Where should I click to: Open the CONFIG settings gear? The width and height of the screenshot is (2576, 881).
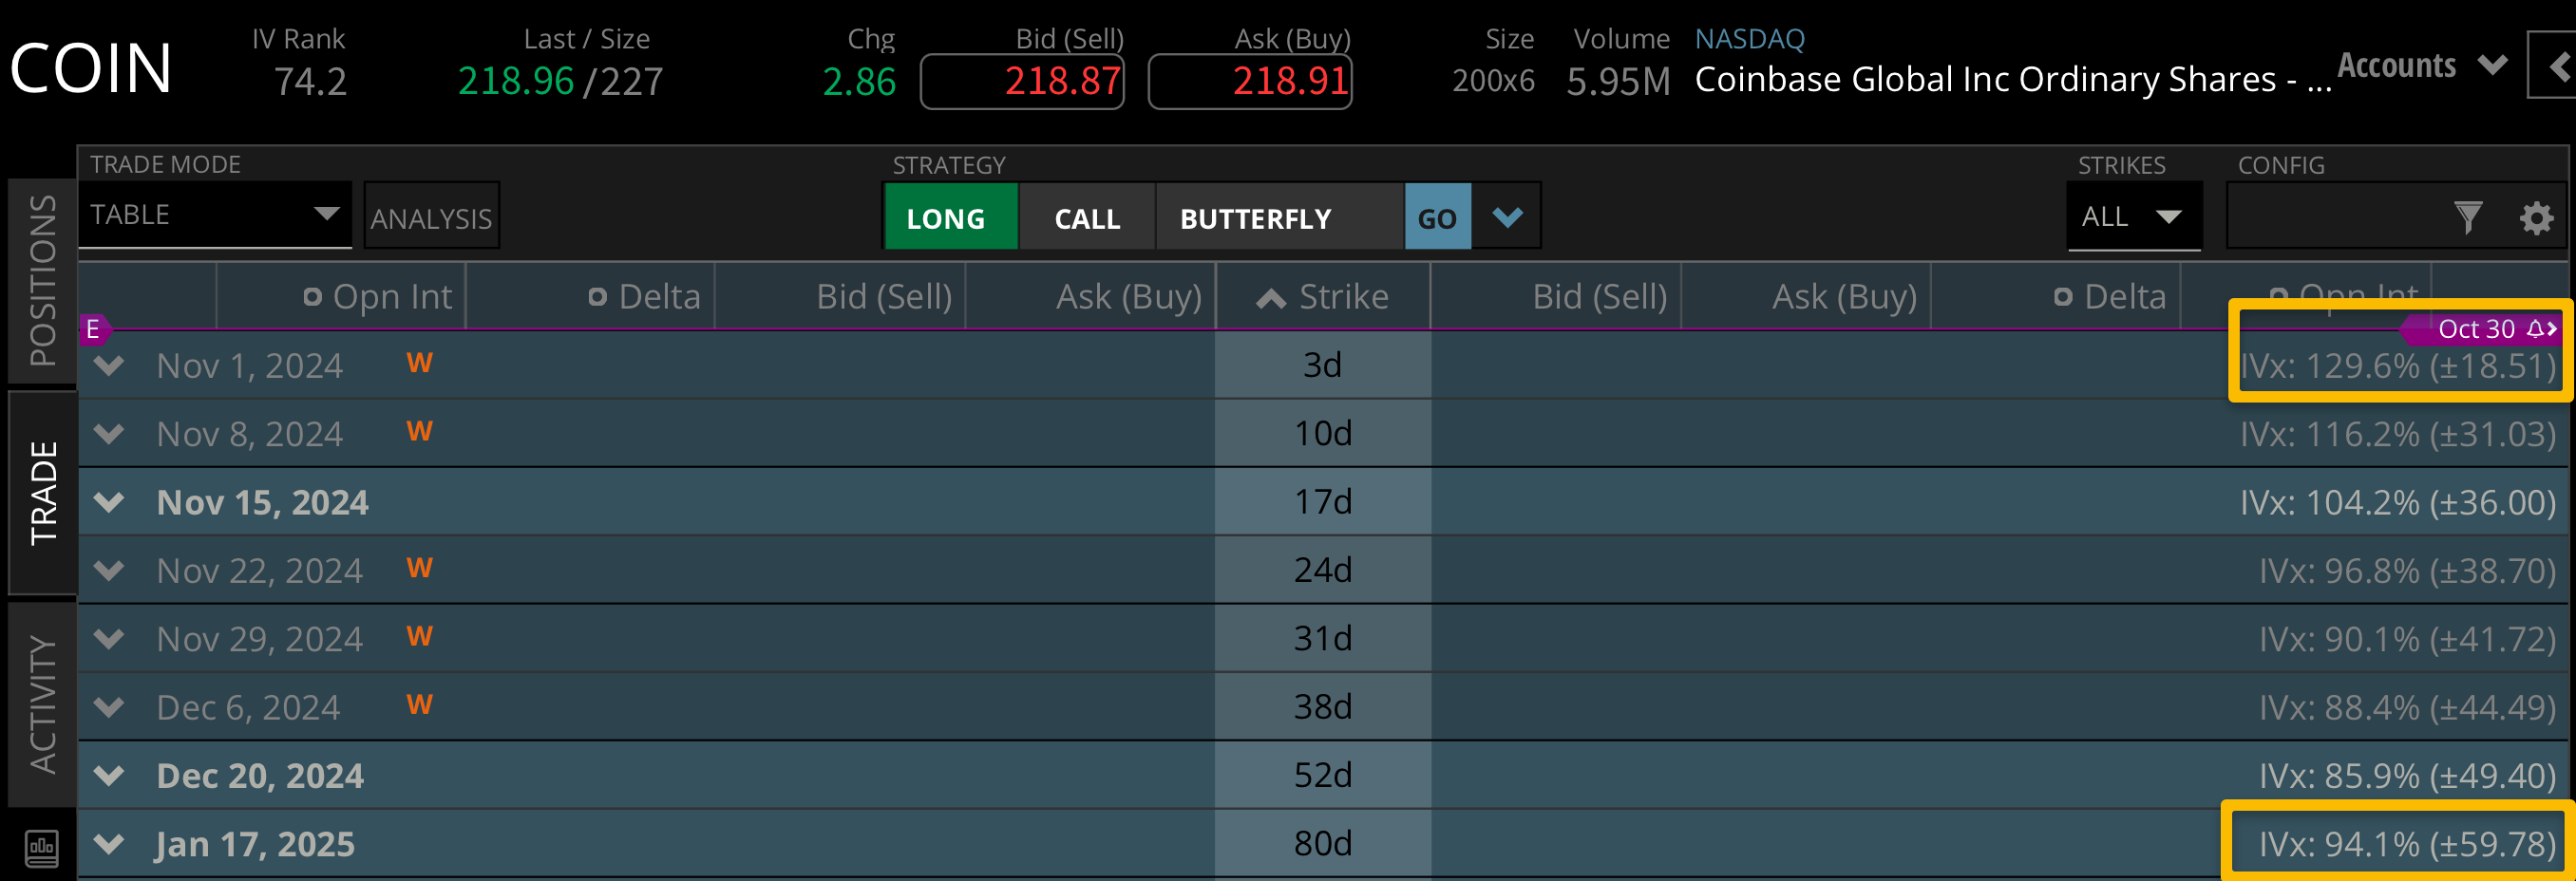click(2535, 216)
